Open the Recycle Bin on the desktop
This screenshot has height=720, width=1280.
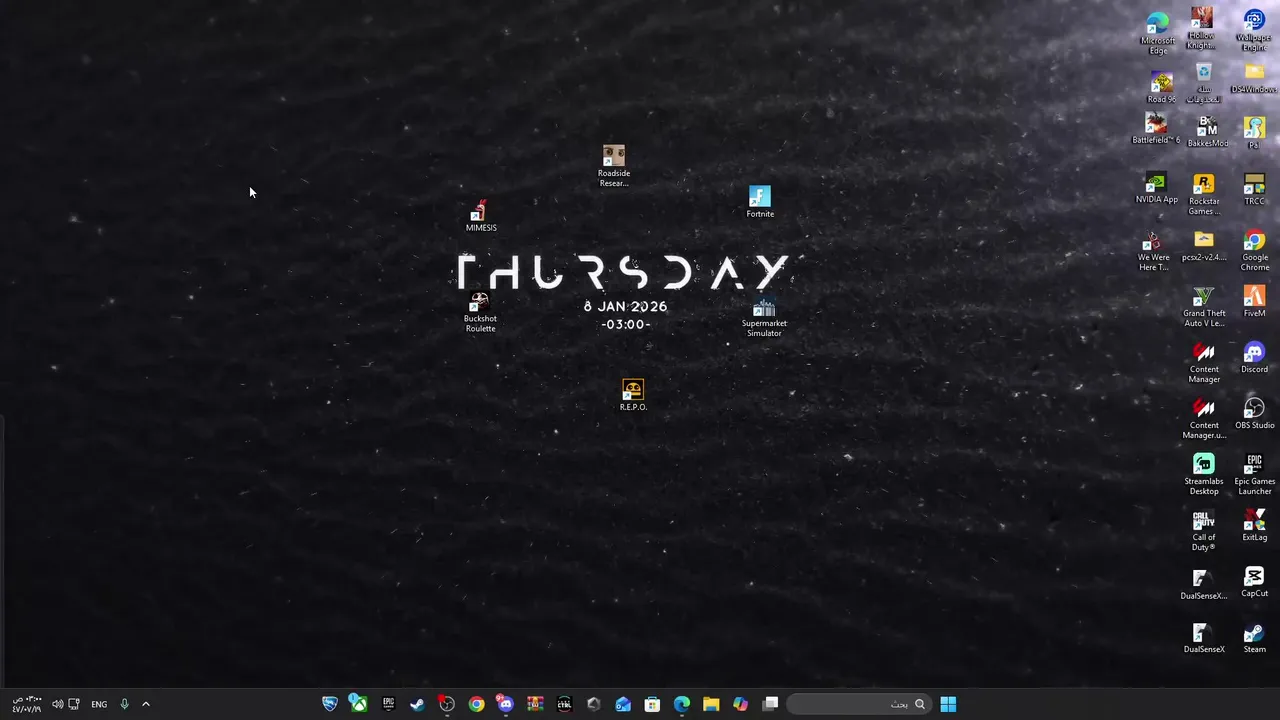click(1203, 83)
